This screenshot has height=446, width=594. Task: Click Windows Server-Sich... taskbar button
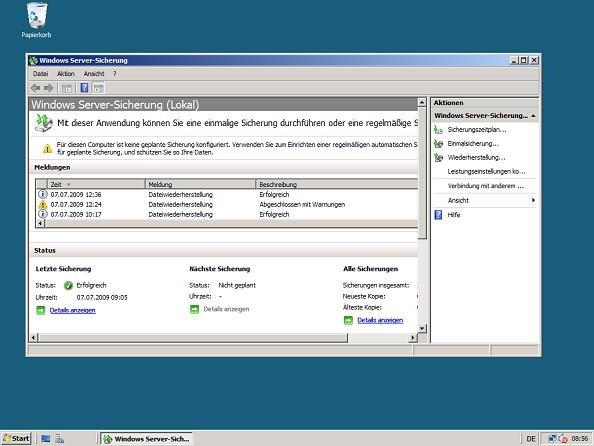coord(147,439)
